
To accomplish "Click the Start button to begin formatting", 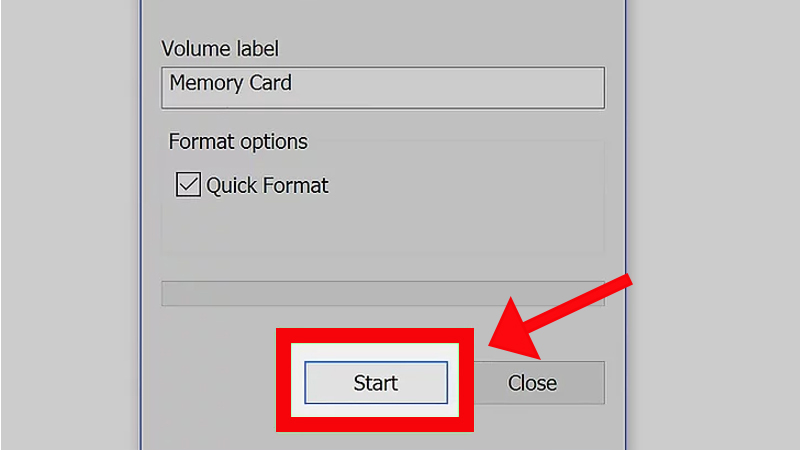I will pos(375,382).
